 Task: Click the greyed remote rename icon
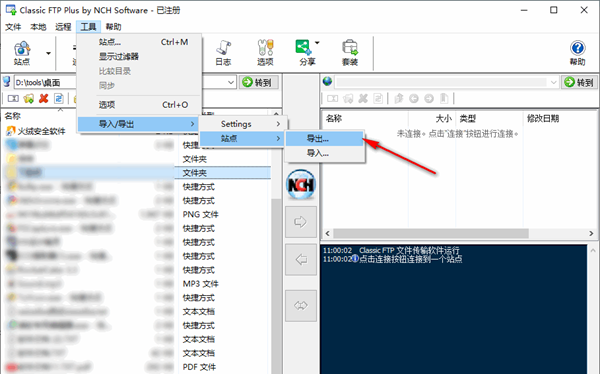[x=333, y=99]
